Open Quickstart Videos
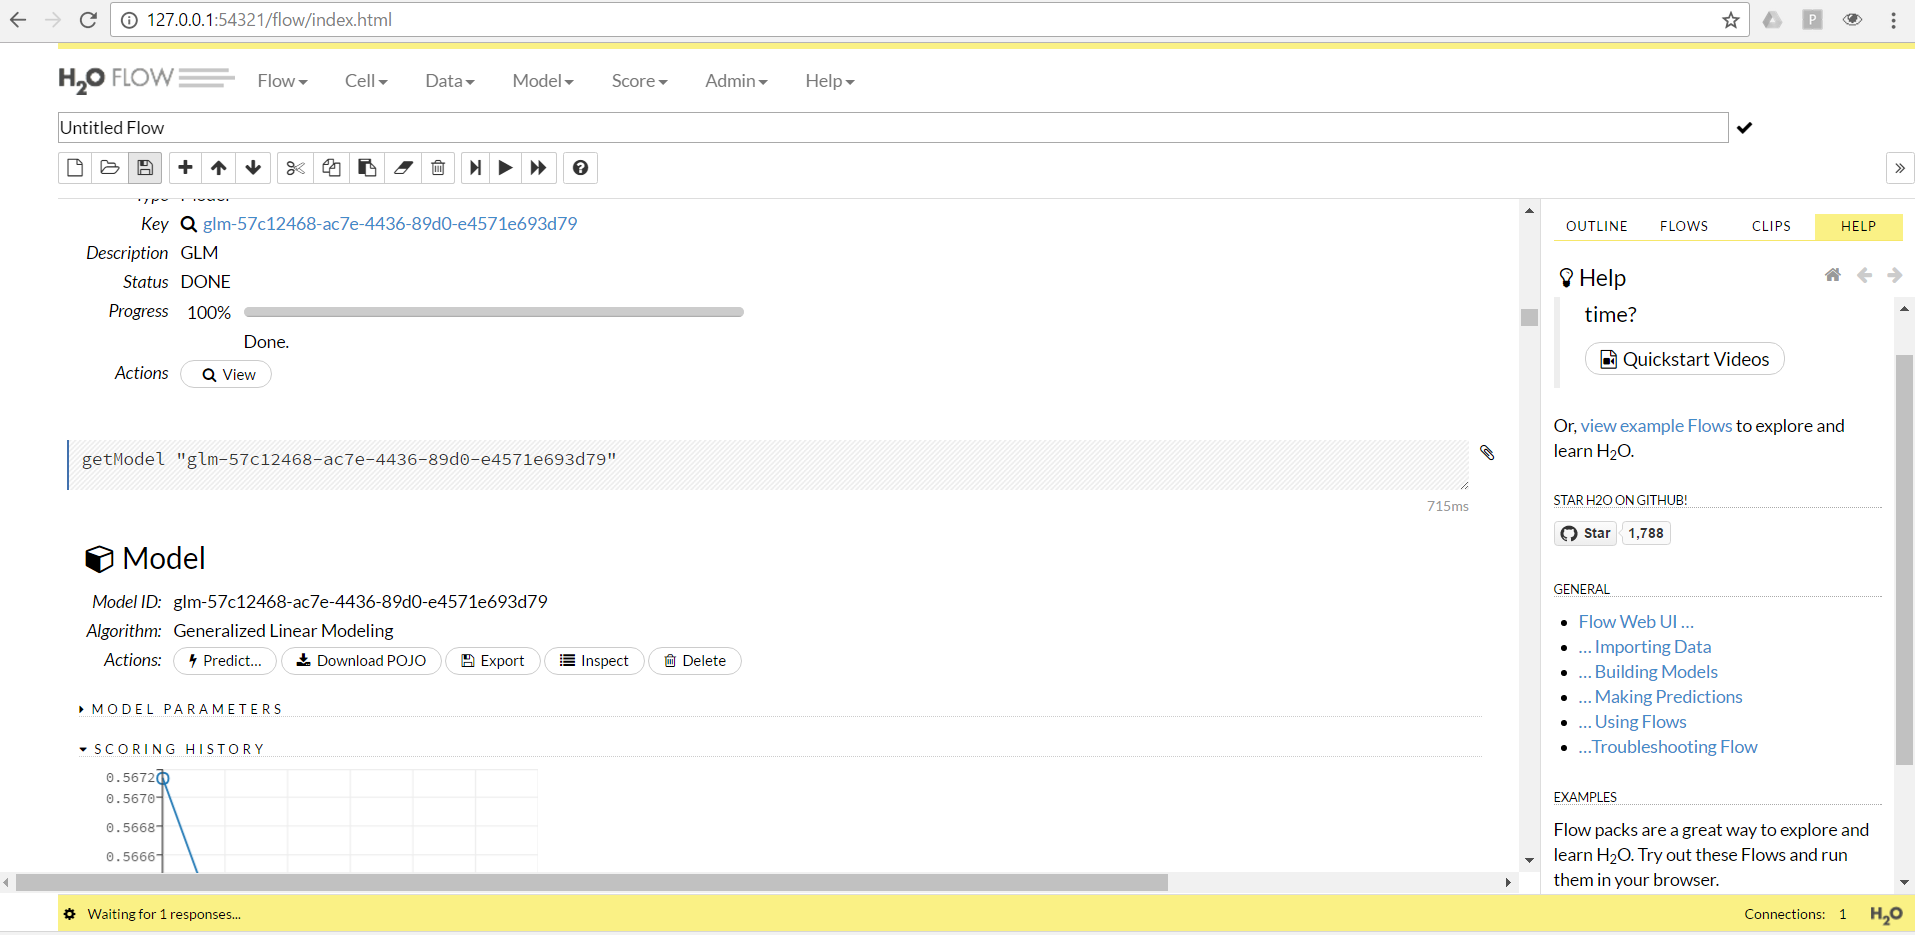1915x935 pixels. (x=1685, y=359)
